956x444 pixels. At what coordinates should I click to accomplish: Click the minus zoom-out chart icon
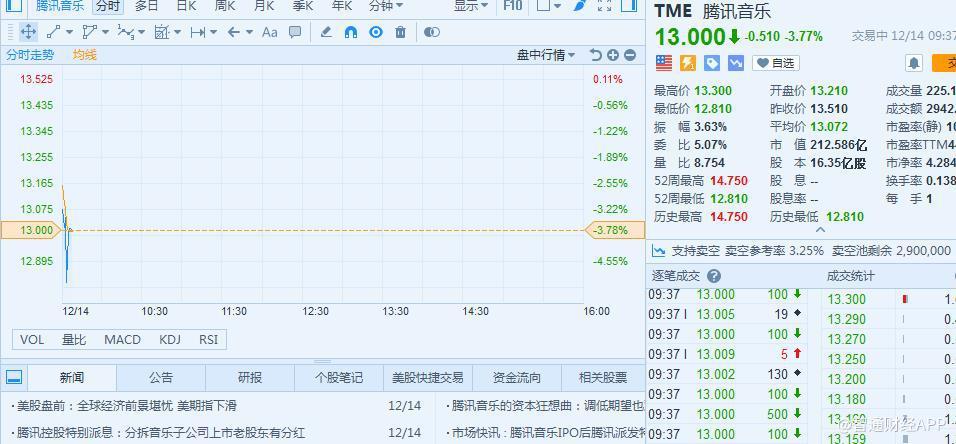coord(630,56)
